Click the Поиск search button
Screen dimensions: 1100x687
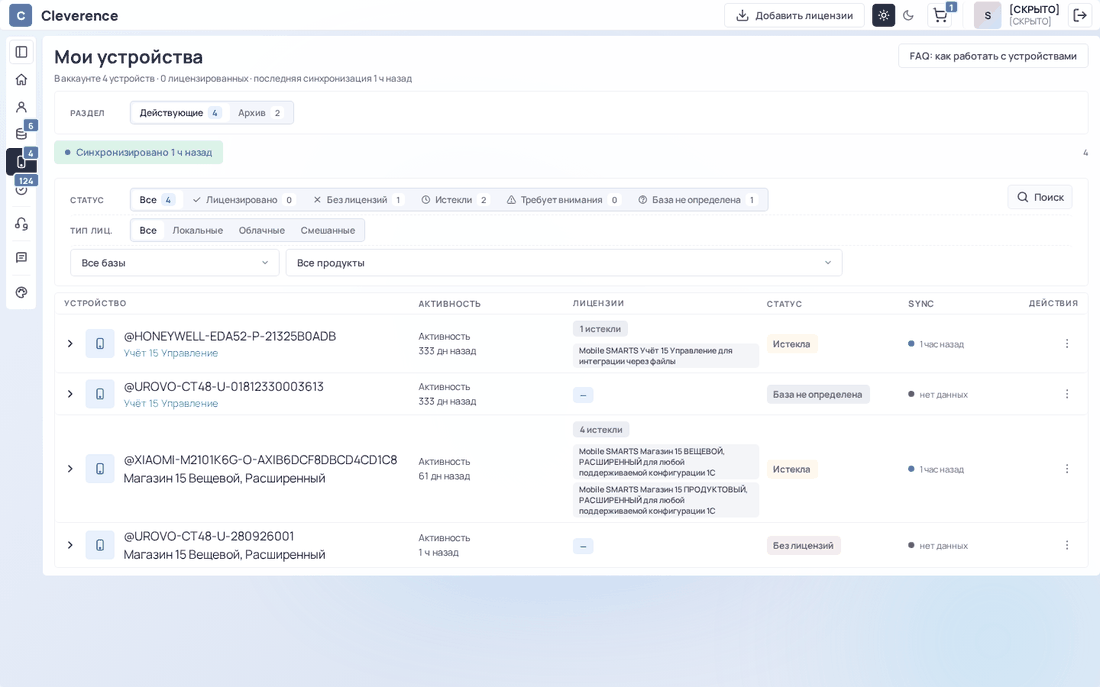coord(1040,197)
